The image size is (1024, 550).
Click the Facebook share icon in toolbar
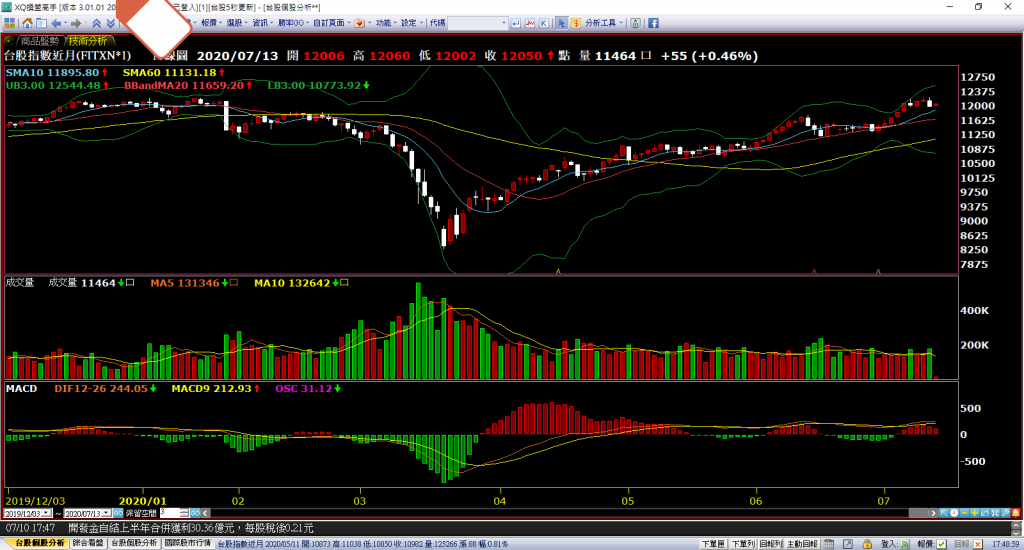(x=652, y=22)
